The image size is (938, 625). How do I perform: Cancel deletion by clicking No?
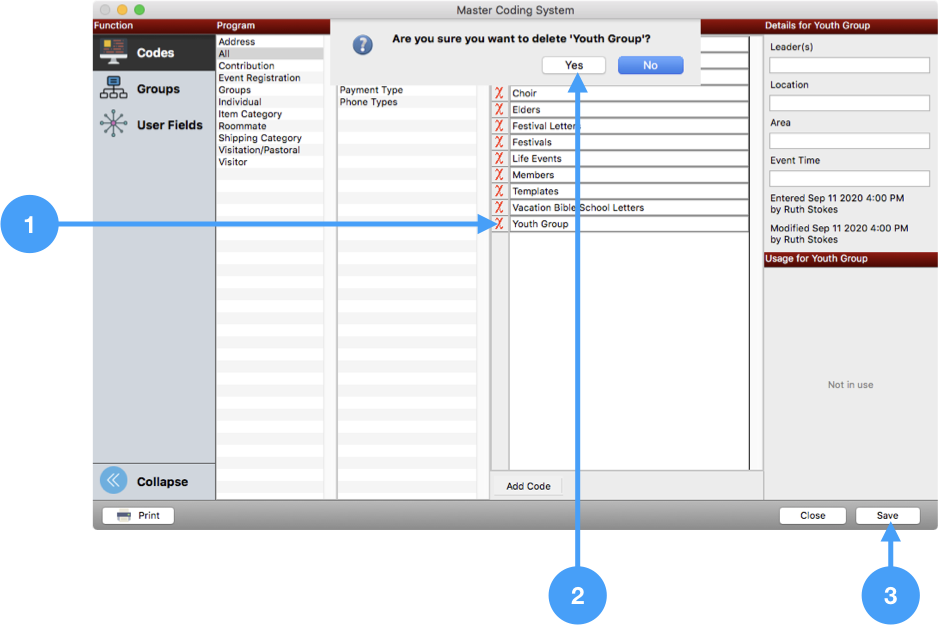[650, 65]
